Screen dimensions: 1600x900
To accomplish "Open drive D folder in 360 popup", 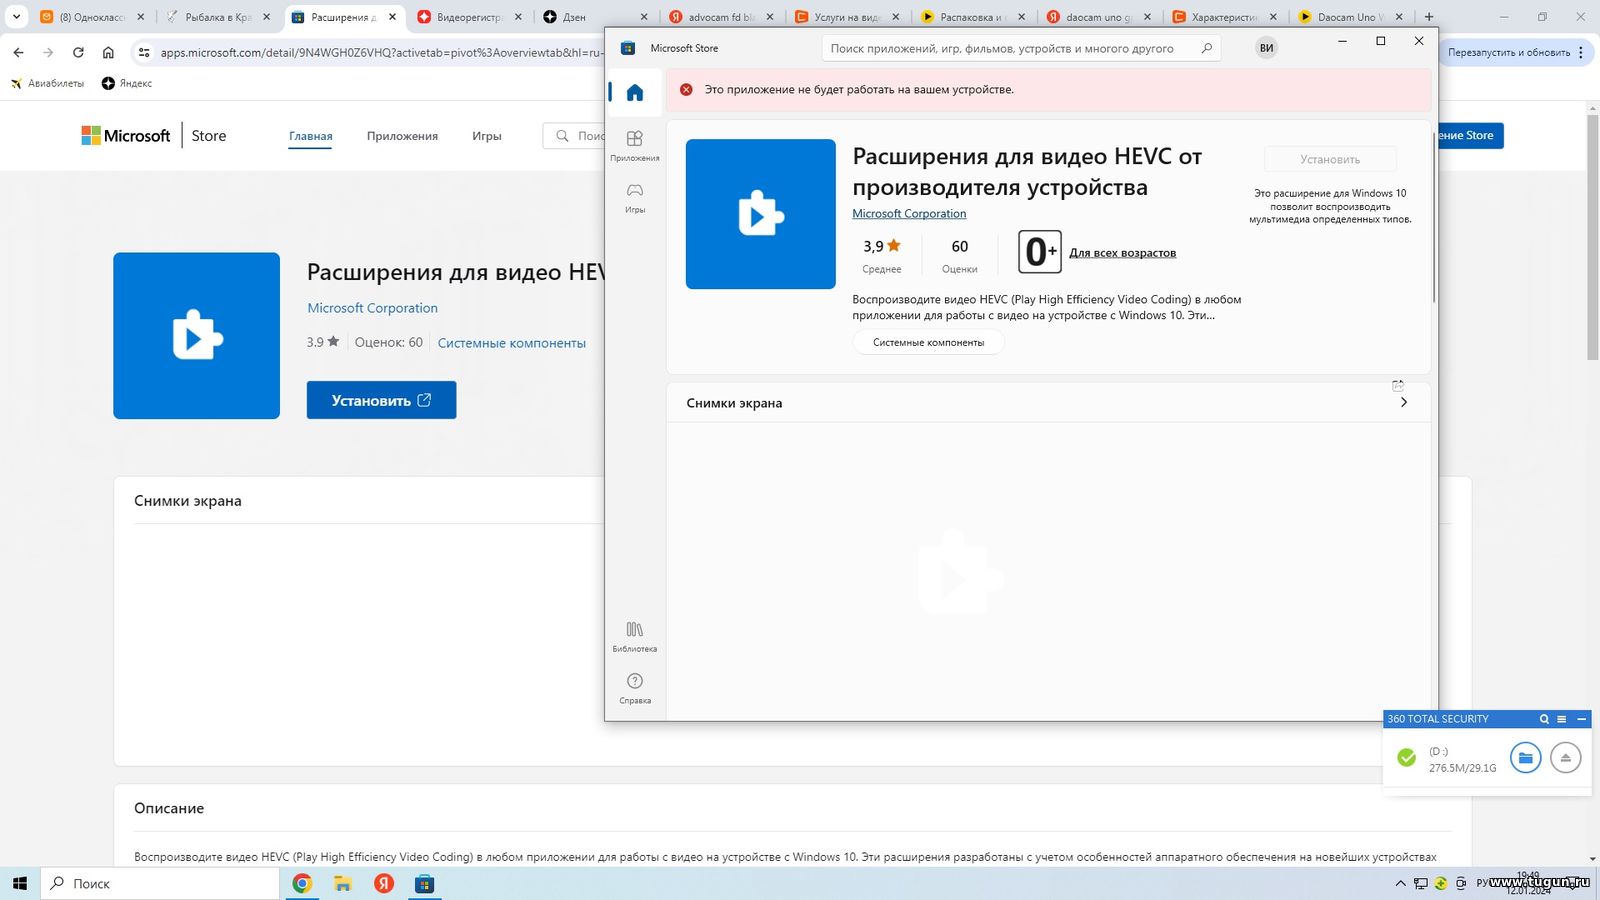I will (x=1525, y=758).
